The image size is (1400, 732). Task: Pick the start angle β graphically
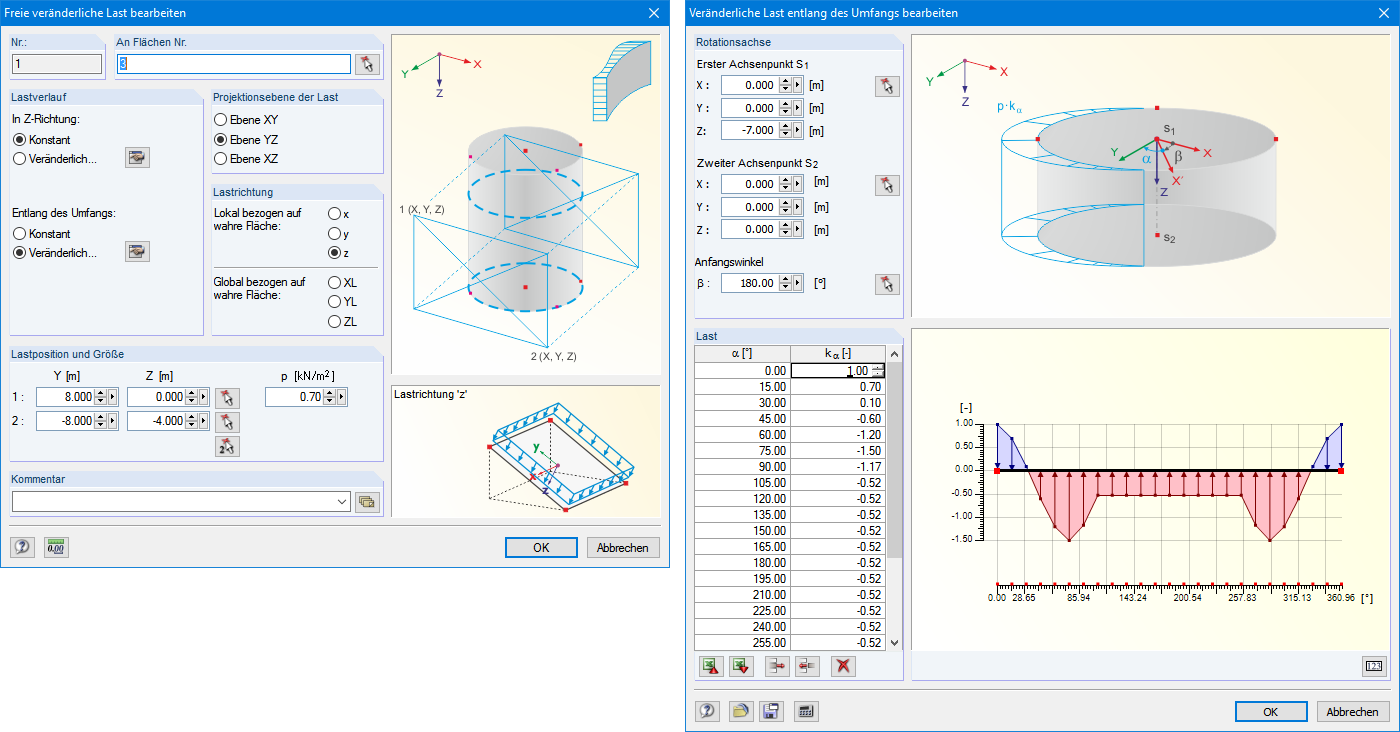coord(887,284)
